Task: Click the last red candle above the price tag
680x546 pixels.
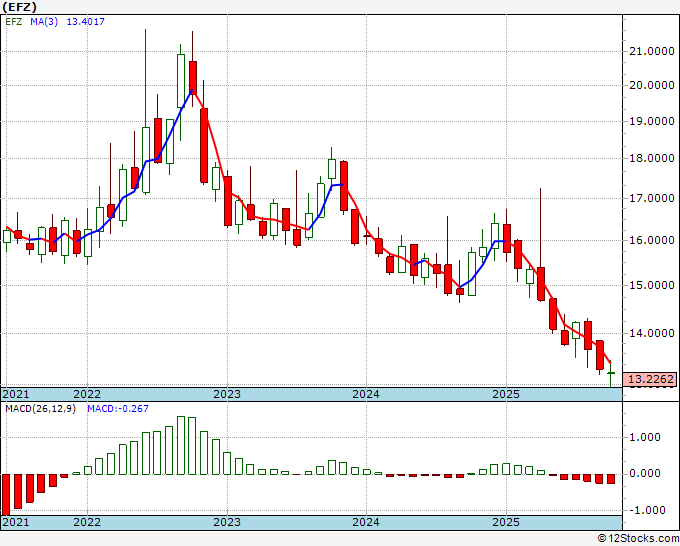Action: point(600,354)
